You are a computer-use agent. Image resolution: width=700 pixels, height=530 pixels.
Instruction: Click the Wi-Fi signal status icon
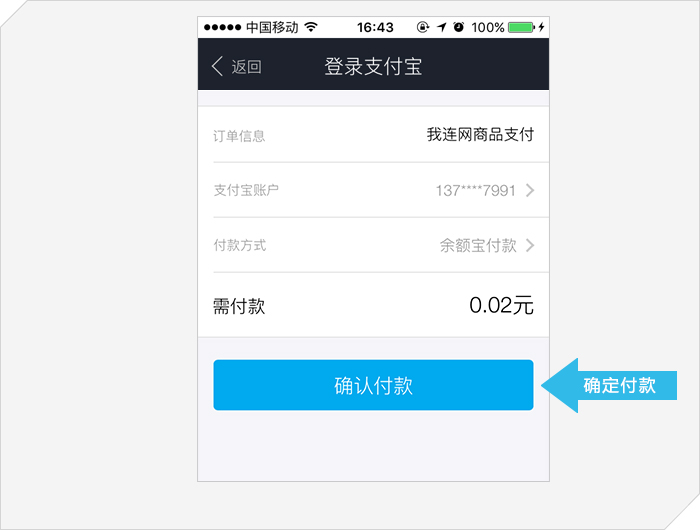pos(311,27)
